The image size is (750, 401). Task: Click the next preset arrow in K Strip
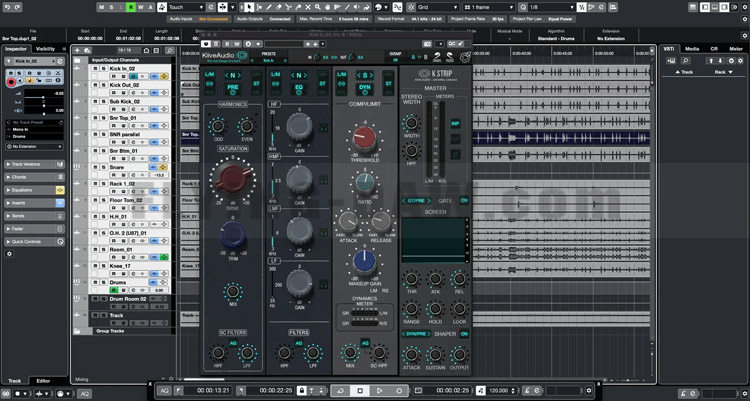click(286, 61)
